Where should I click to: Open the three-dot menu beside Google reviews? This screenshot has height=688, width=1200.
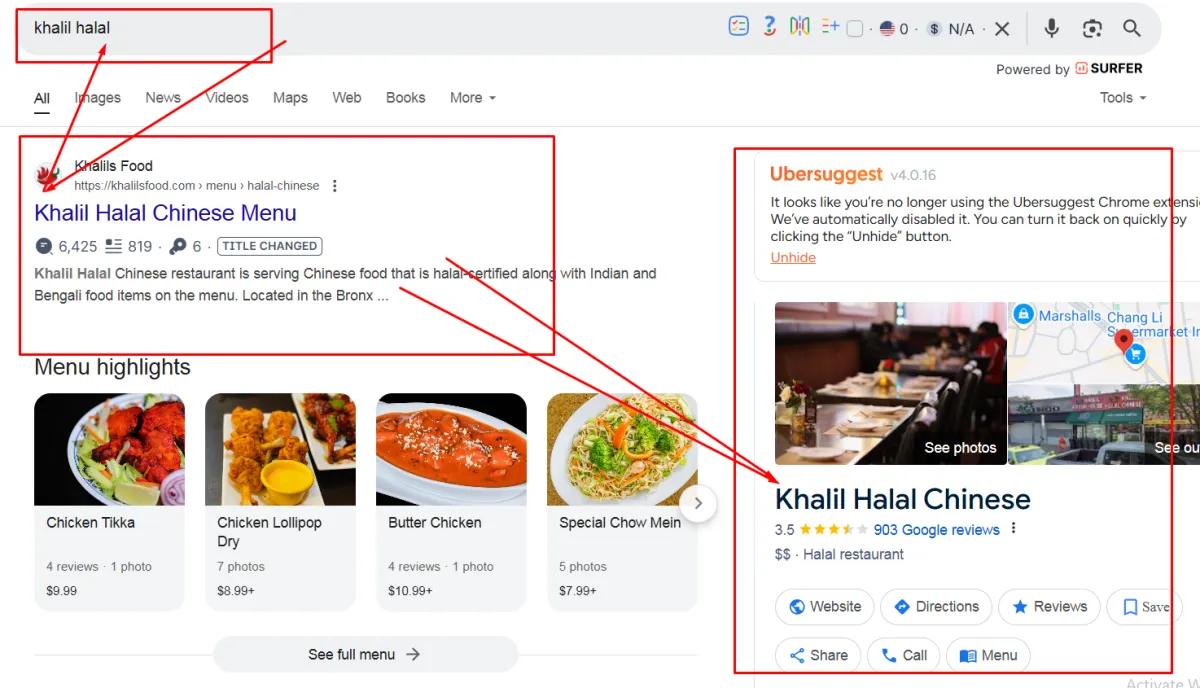pyautogui.click(x=1014, y=529)
